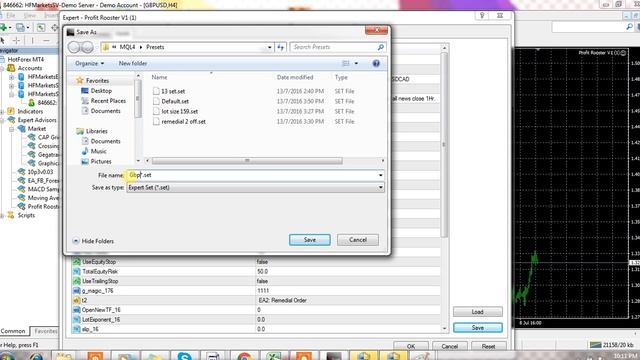640x360 pixels.
Task: Select MACD Sample expert in Navigator
Action: (x=43, y=189)
